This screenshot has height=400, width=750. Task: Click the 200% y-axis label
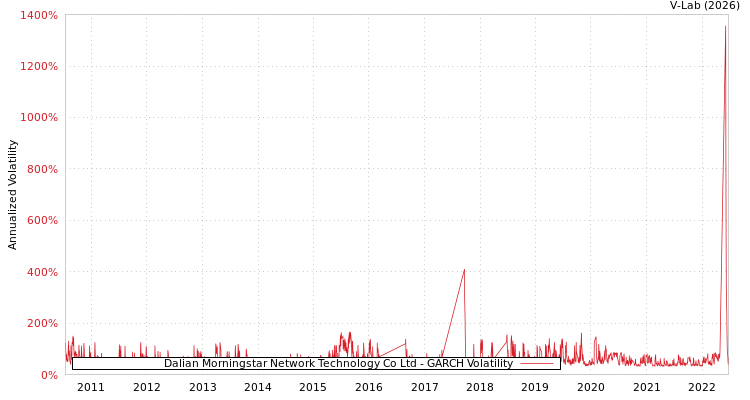click(x=42, y=323)
